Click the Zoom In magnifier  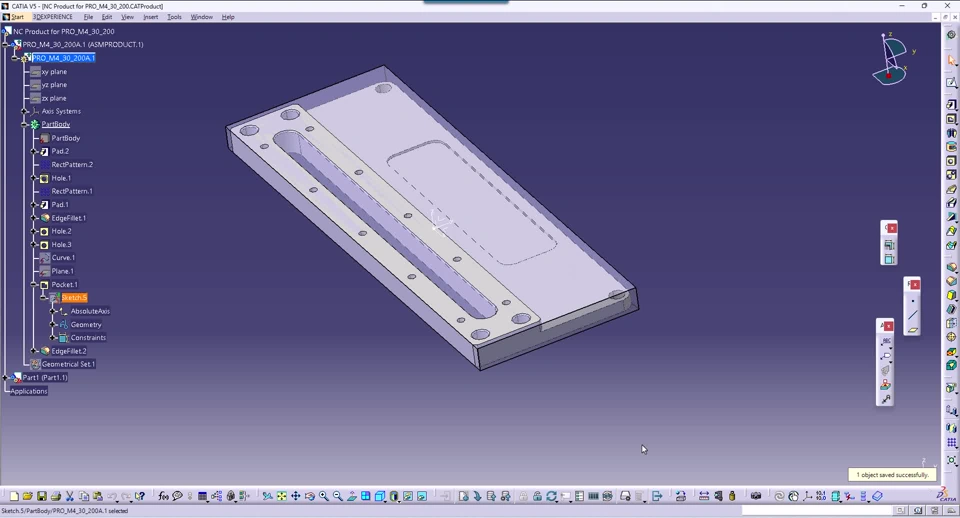(x=324, y=496)
